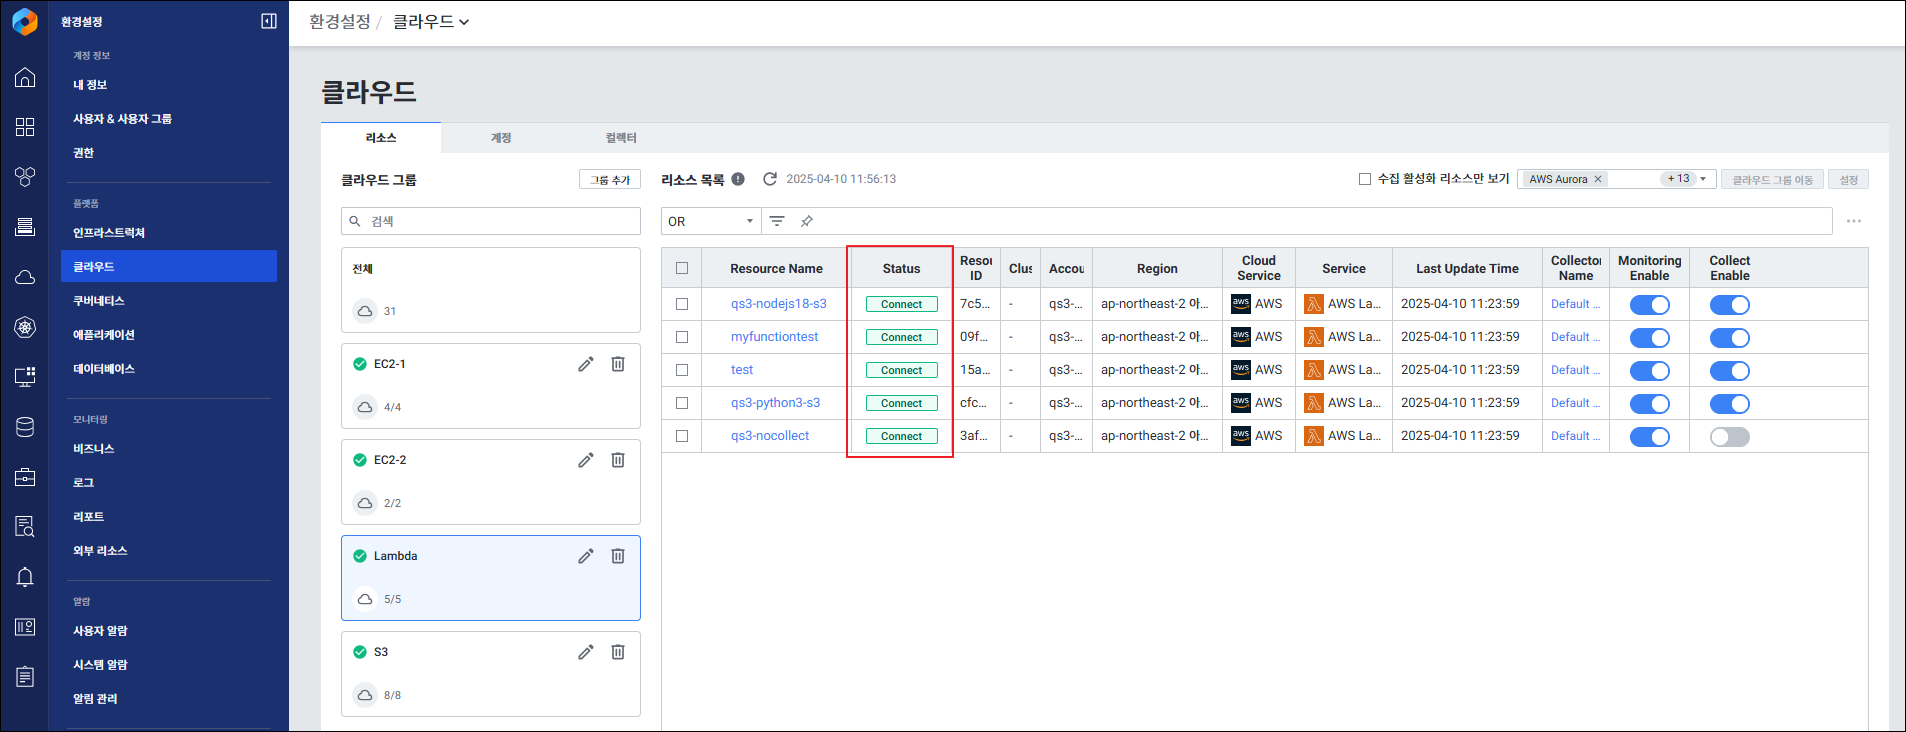Image resolution: width=1906 pixels, height=732 pixels.
Task: Delete the Lambda cloud group
Action: [x=618, y=556]
